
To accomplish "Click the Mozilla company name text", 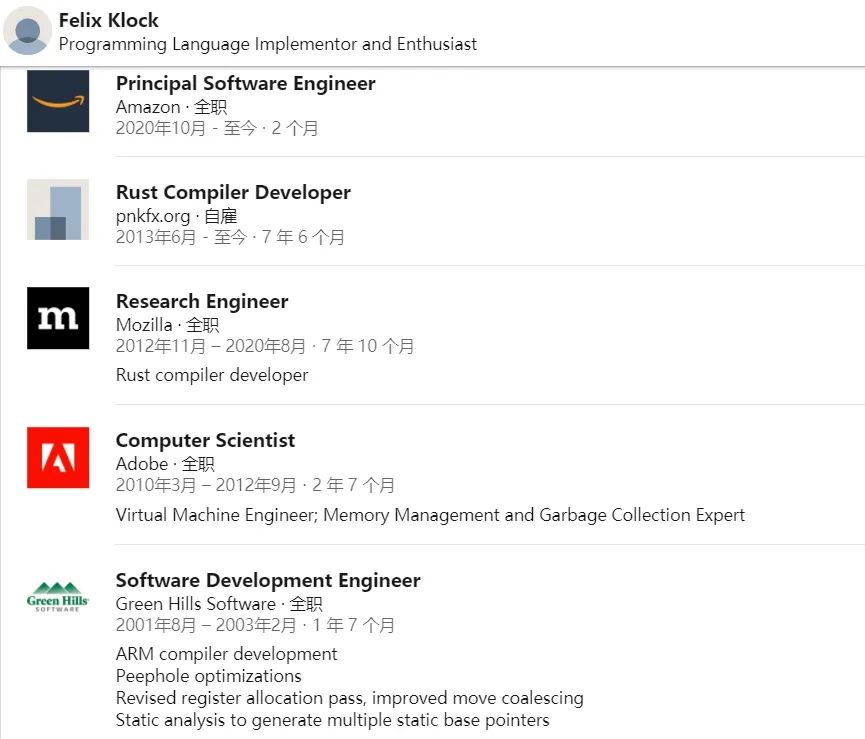I will tap(144, 325).
